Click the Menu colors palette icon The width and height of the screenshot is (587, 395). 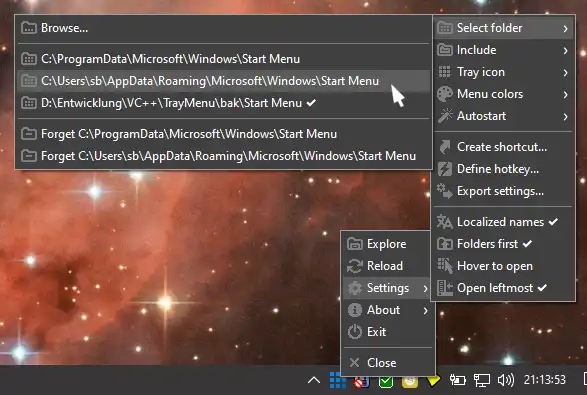pos(445,94)
